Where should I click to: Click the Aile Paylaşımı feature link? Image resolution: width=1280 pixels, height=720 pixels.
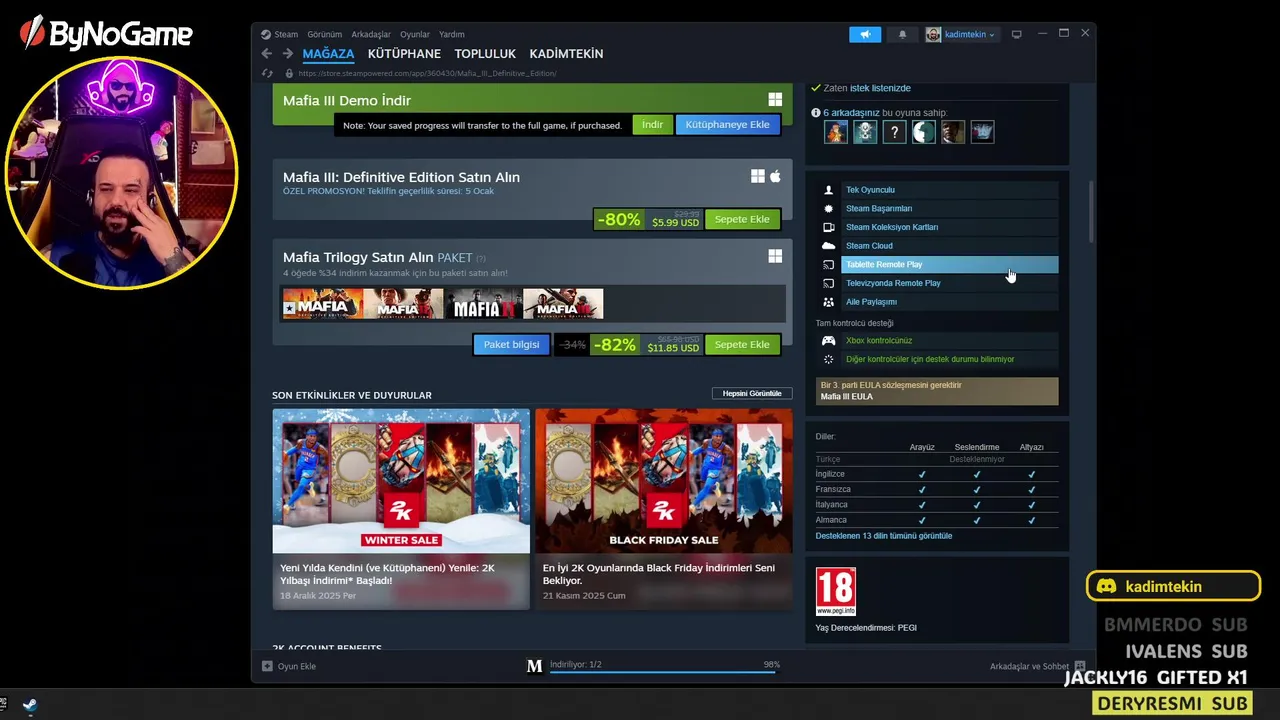point(871,302)
